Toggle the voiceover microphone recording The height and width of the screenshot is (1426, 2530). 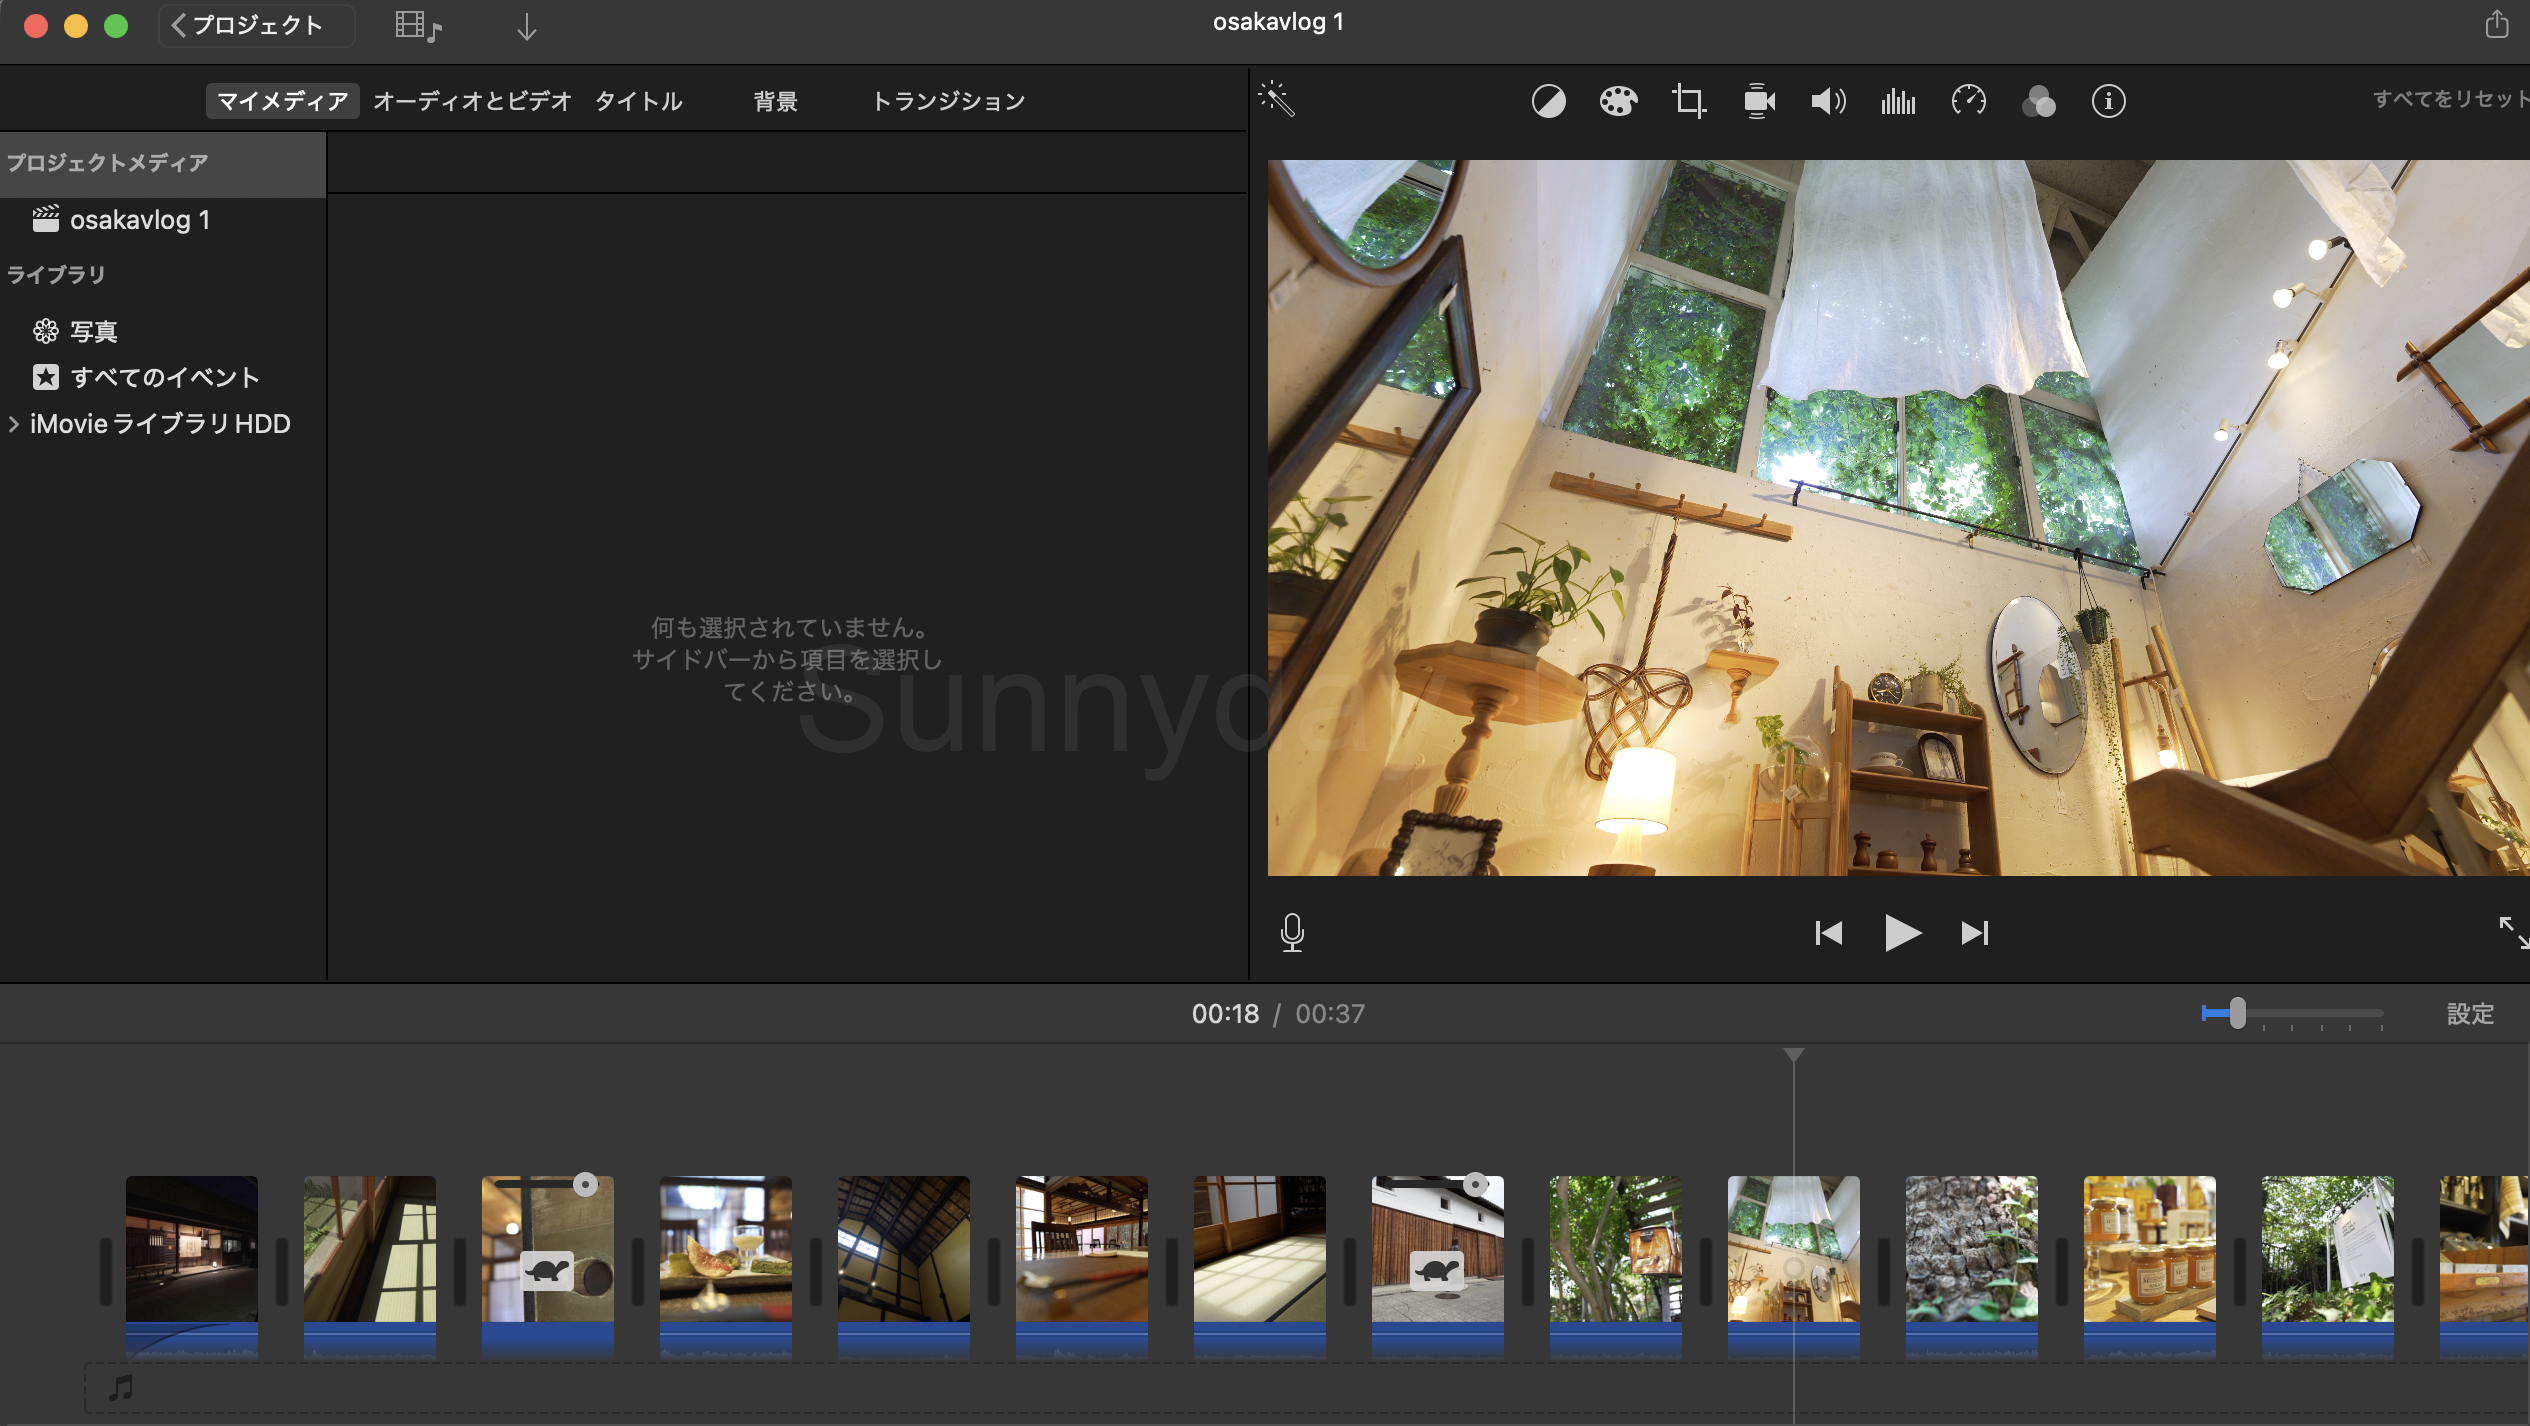click(x=1291, y=932)
